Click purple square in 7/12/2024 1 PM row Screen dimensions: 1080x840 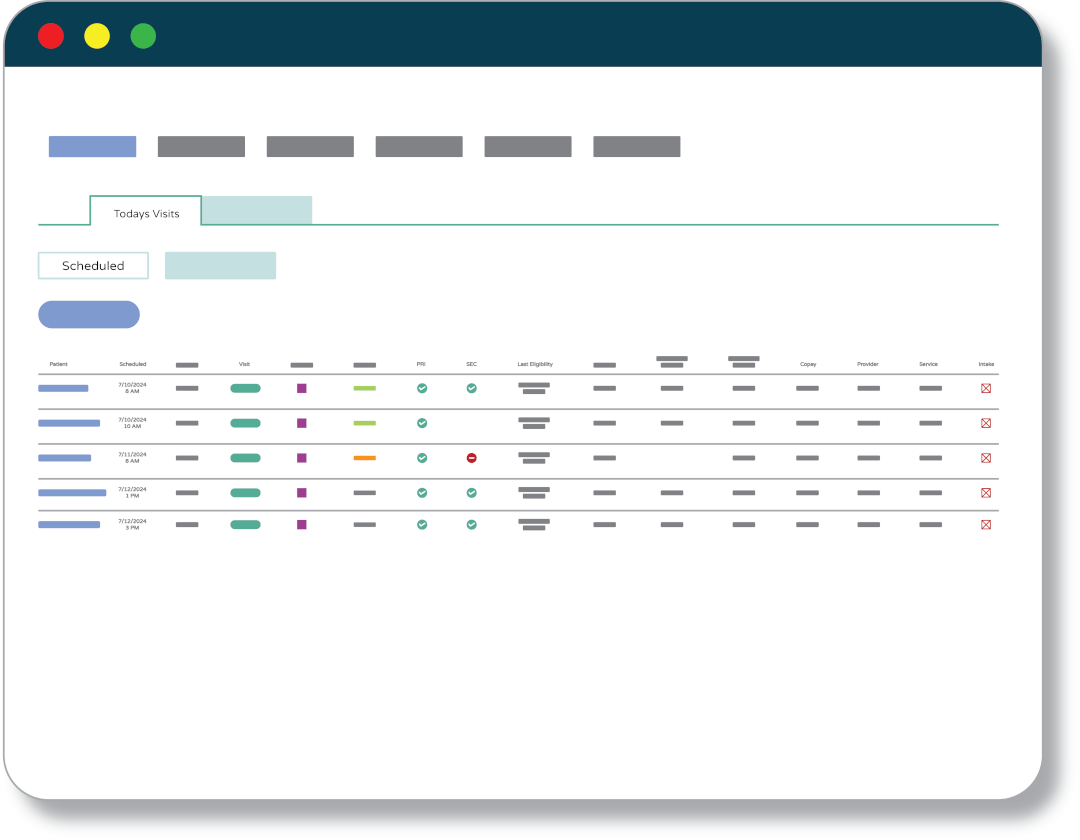click(x=301, y=493)
